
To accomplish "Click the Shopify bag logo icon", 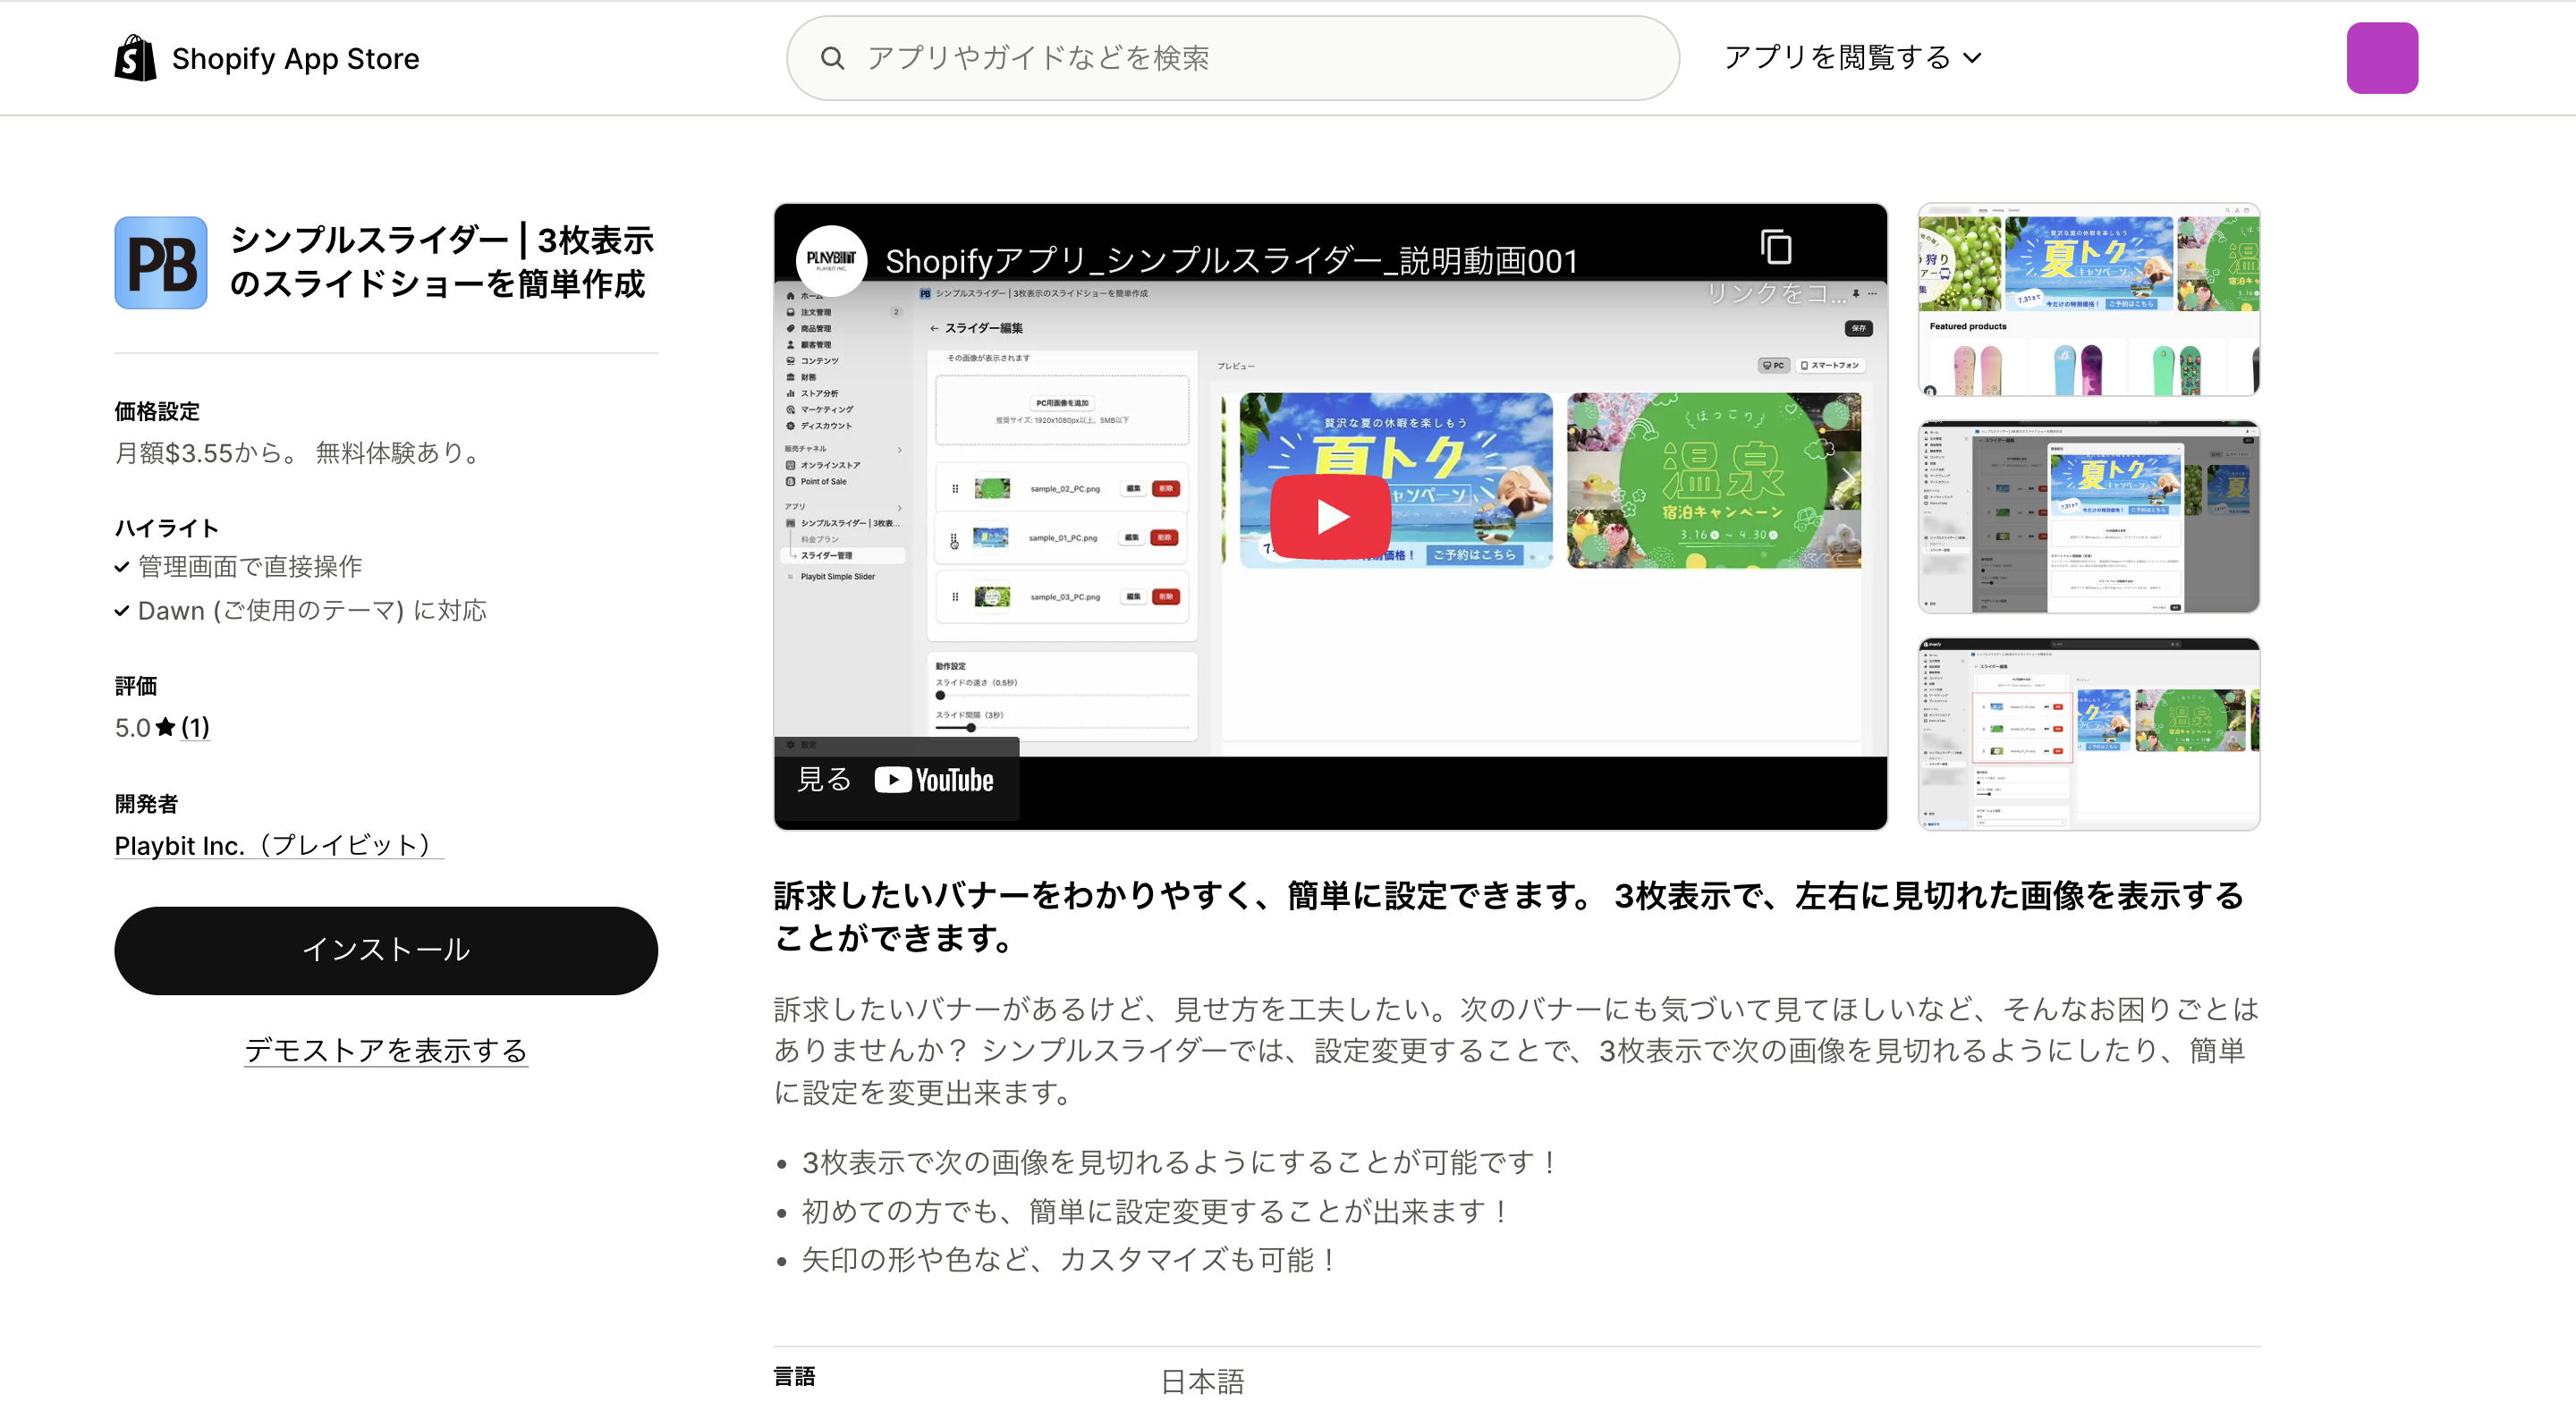I will [135, 58].
